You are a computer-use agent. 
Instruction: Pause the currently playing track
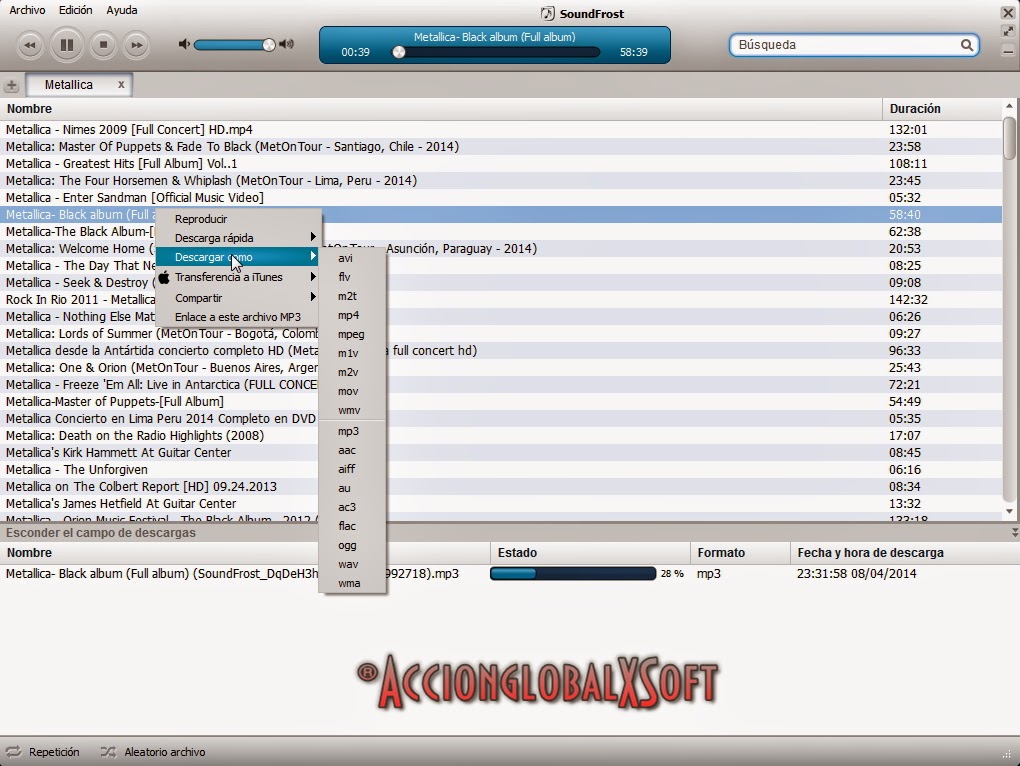point(66,45)
